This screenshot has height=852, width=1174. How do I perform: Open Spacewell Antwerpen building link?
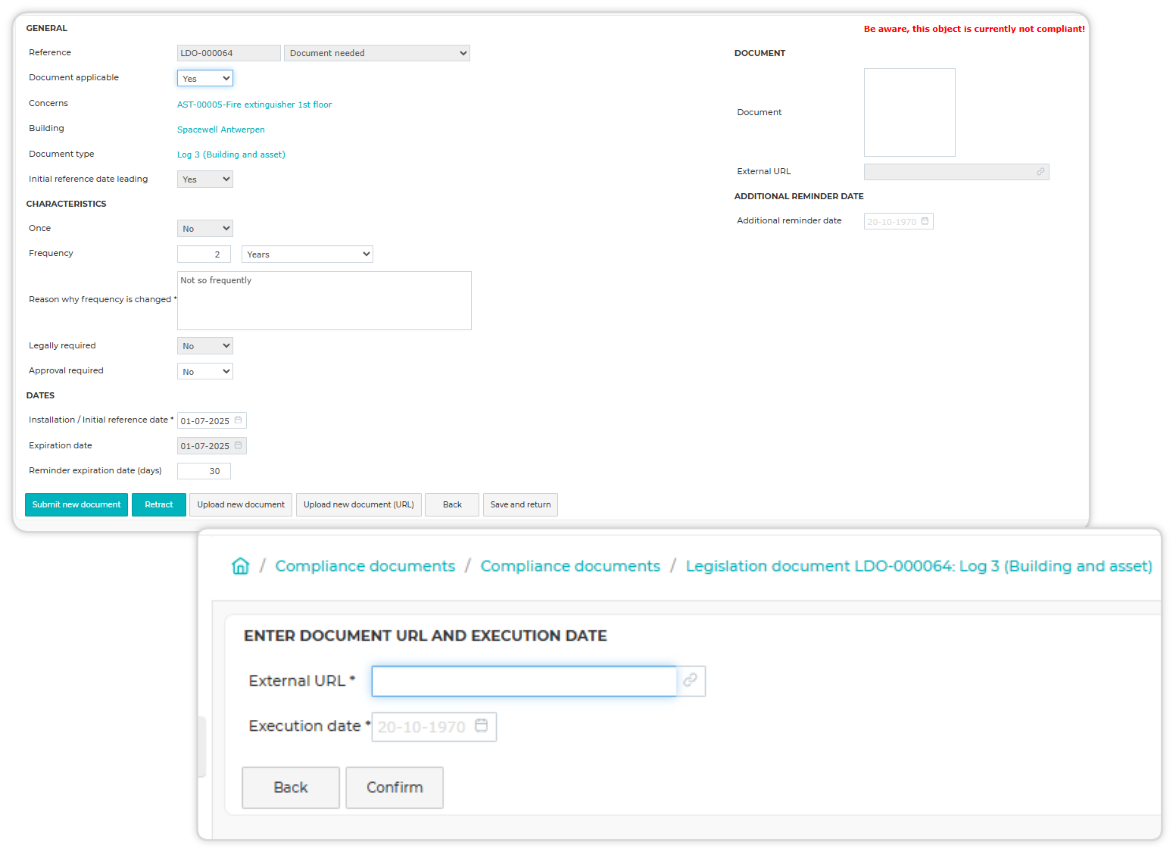[221, 130]
